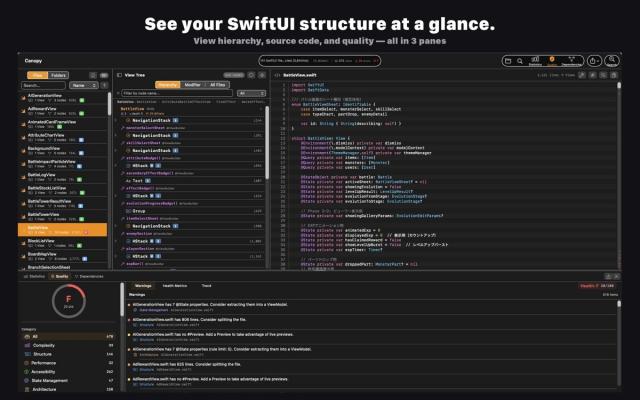Select BattleStockListView in file list
This screenshot has width=640, height=400.
pos(63,190)
